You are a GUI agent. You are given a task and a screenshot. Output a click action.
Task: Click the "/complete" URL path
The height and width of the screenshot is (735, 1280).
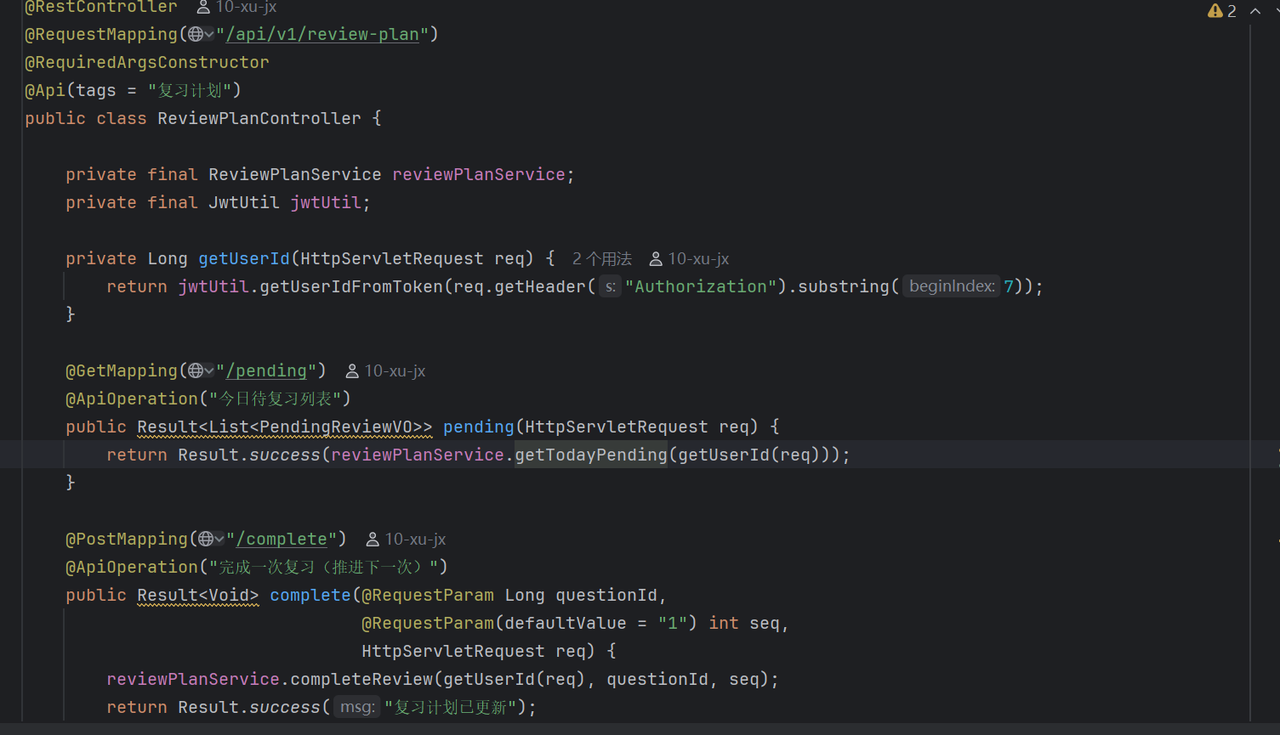(x=282, y=539)
